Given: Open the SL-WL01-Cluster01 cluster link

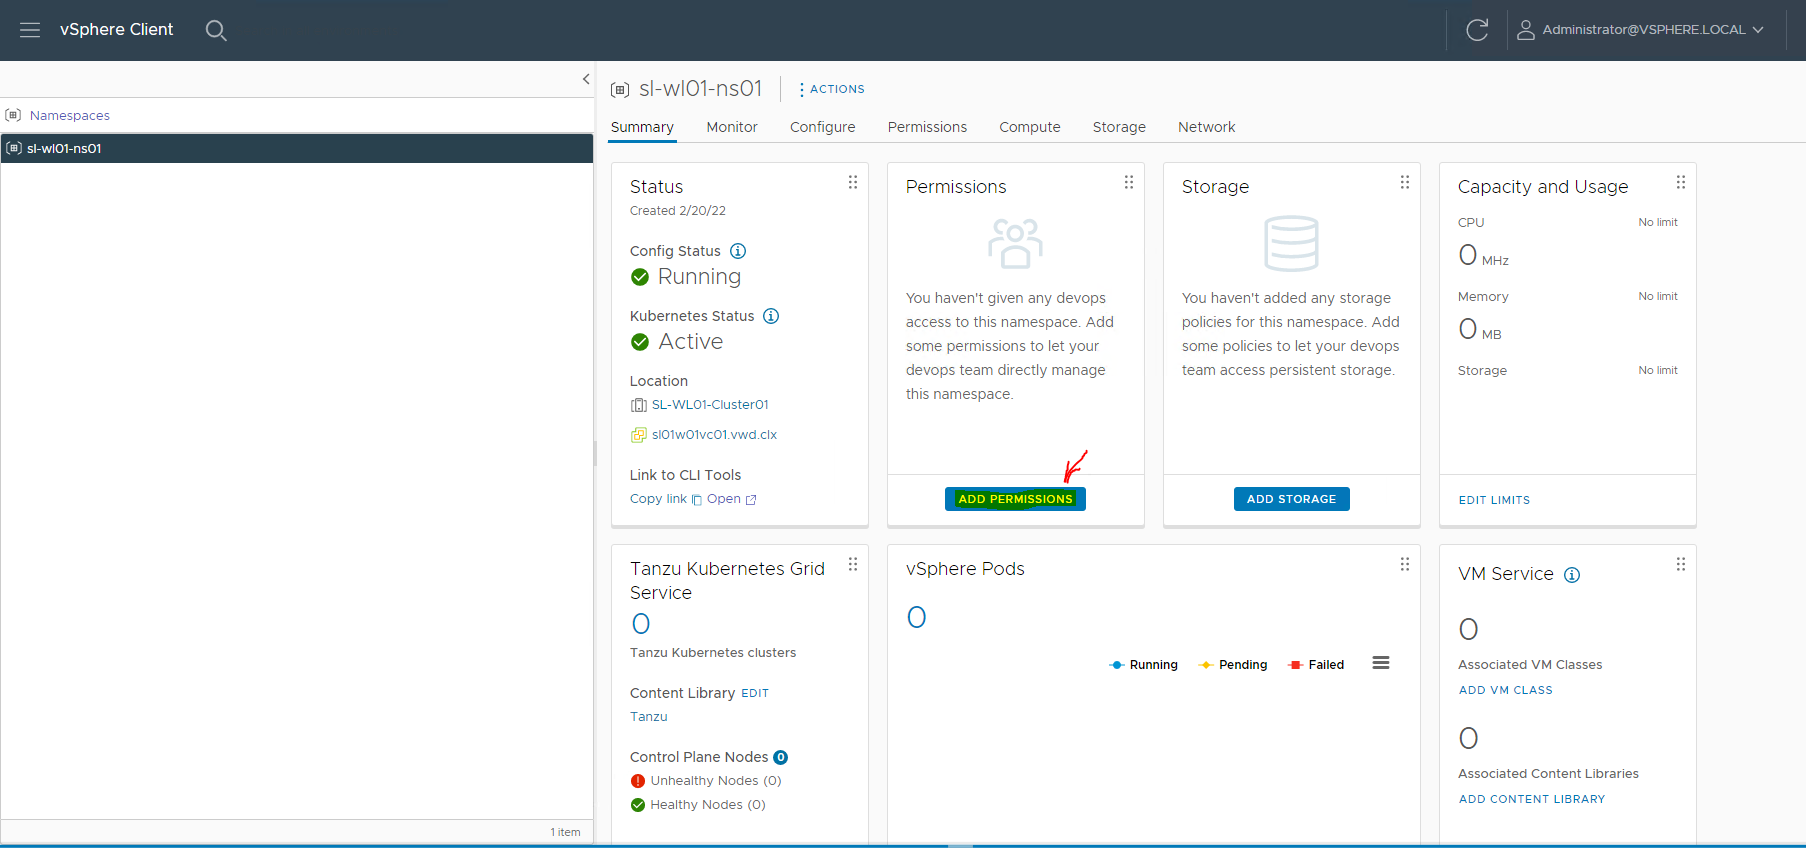Looking at the screenshot, I should 710,405.
